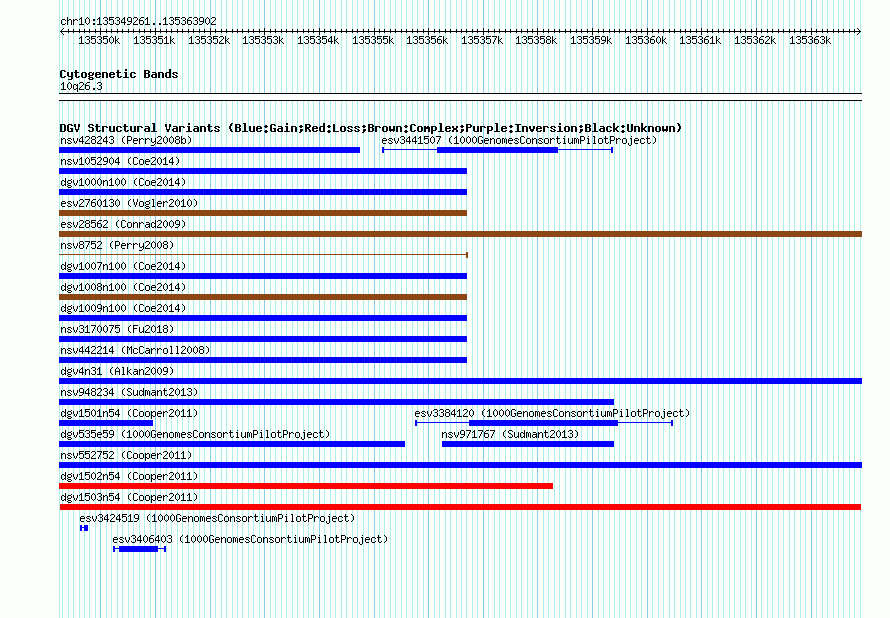The image size is (890, 618).
Task: Click the 135363k ruler tick label
Action: (809, 41)
